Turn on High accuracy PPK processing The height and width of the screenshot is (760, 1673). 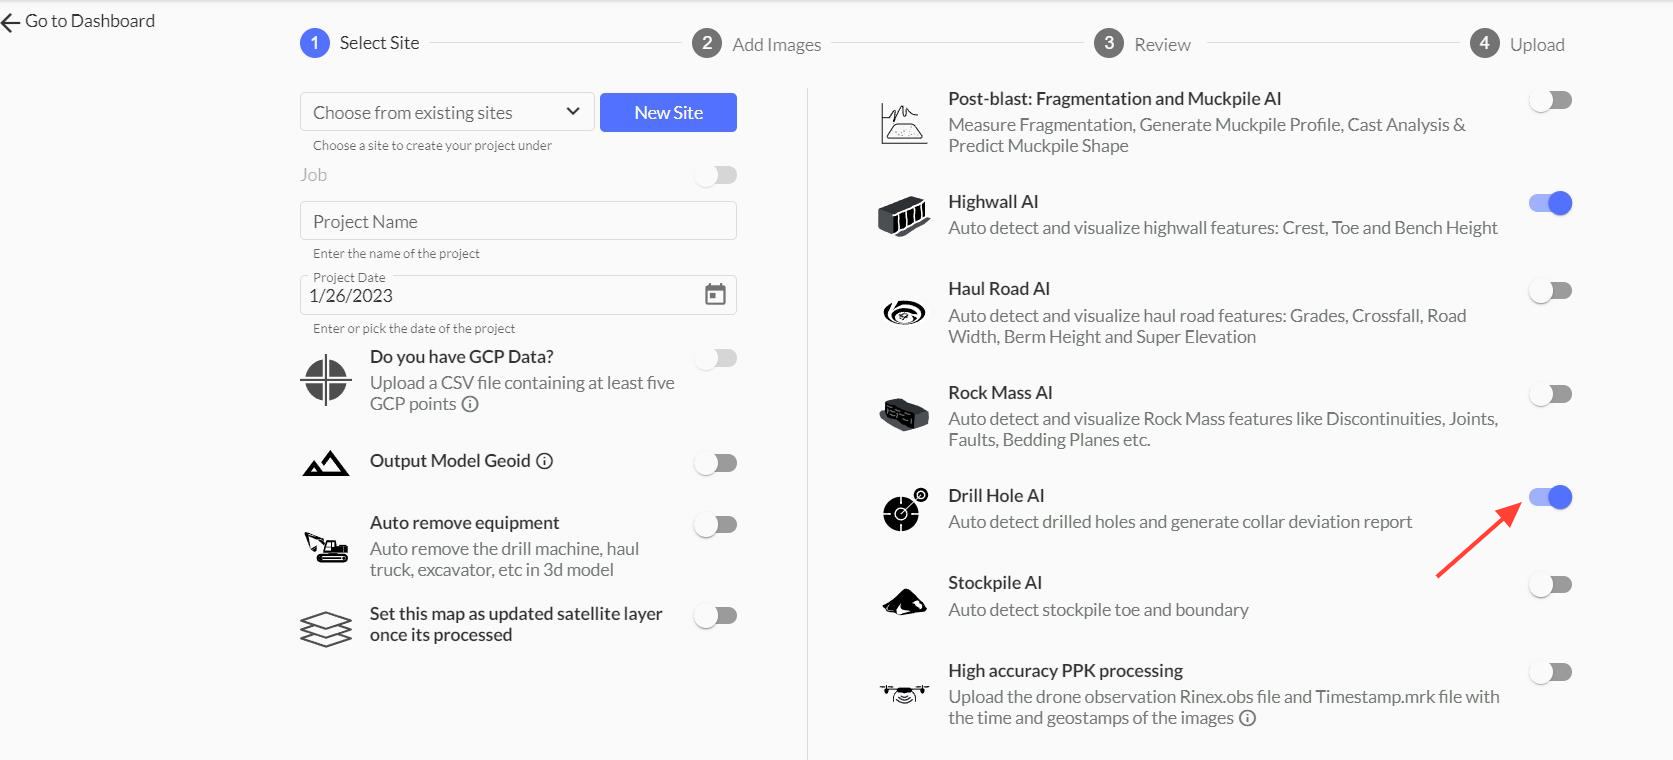pyautogui.click(x=1550, y=672)
